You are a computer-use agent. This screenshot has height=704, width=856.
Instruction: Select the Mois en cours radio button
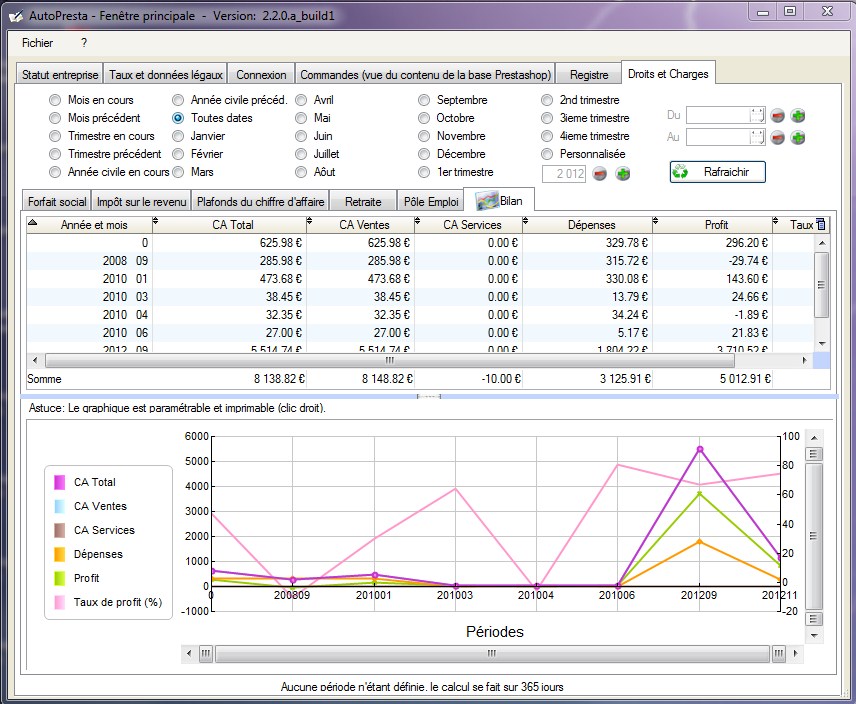55,100
